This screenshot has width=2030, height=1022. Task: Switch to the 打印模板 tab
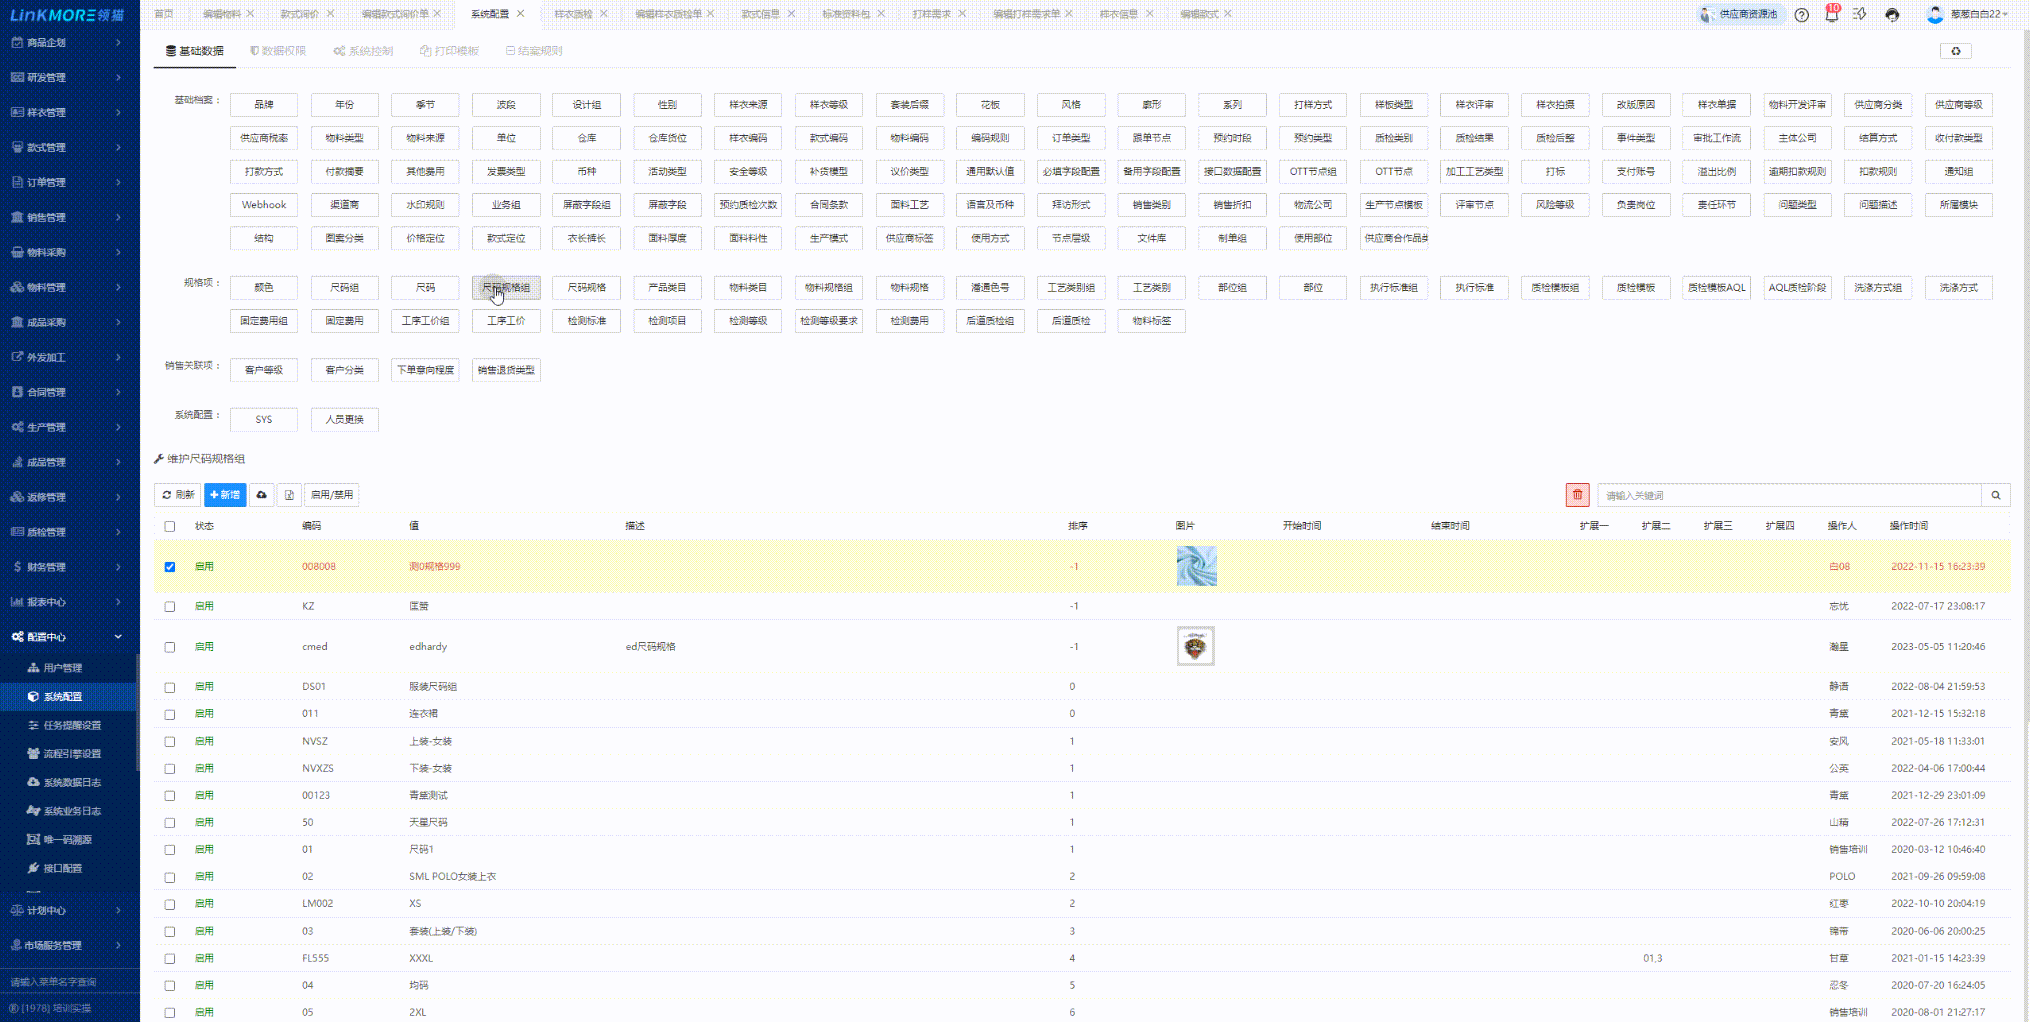[x=449, y=51]
